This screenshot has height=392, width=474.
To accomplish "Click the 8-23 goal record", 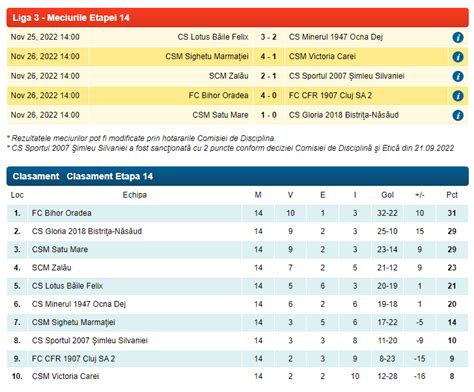I will point(387,359).
